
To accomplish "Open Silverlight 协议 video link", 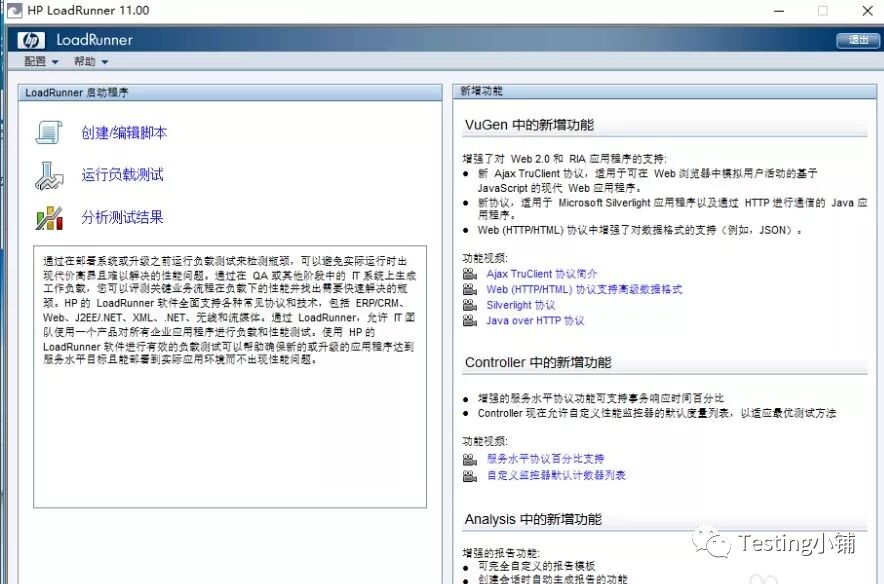I will coord(521,305).
